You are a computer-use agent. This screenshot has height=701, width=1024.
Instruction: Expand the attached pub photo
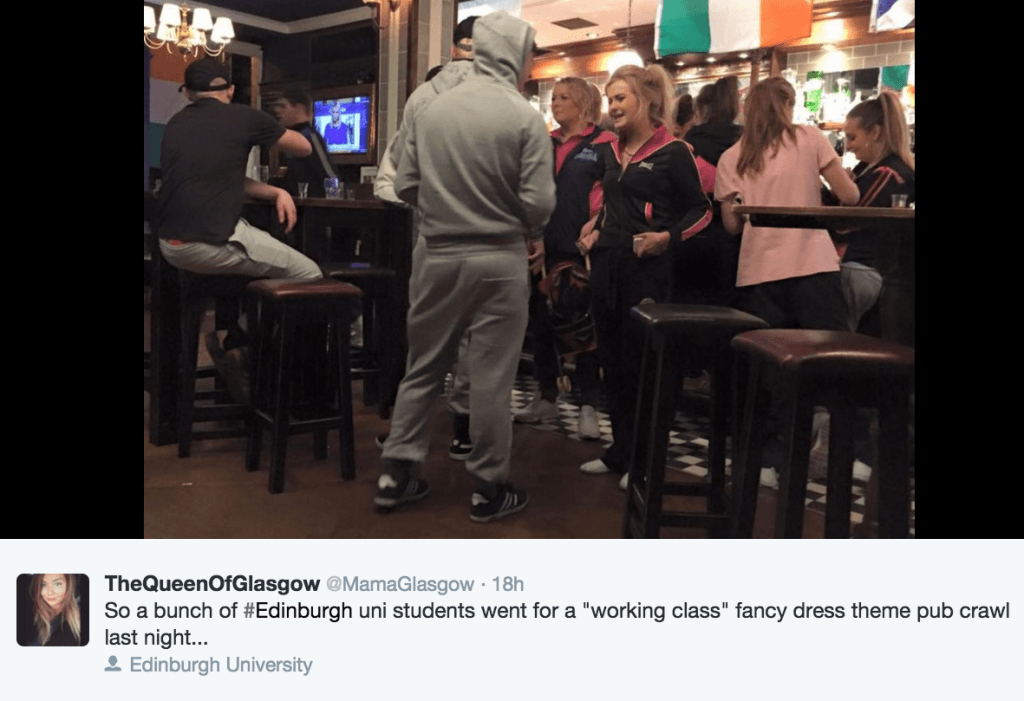[x=529, y=269]
